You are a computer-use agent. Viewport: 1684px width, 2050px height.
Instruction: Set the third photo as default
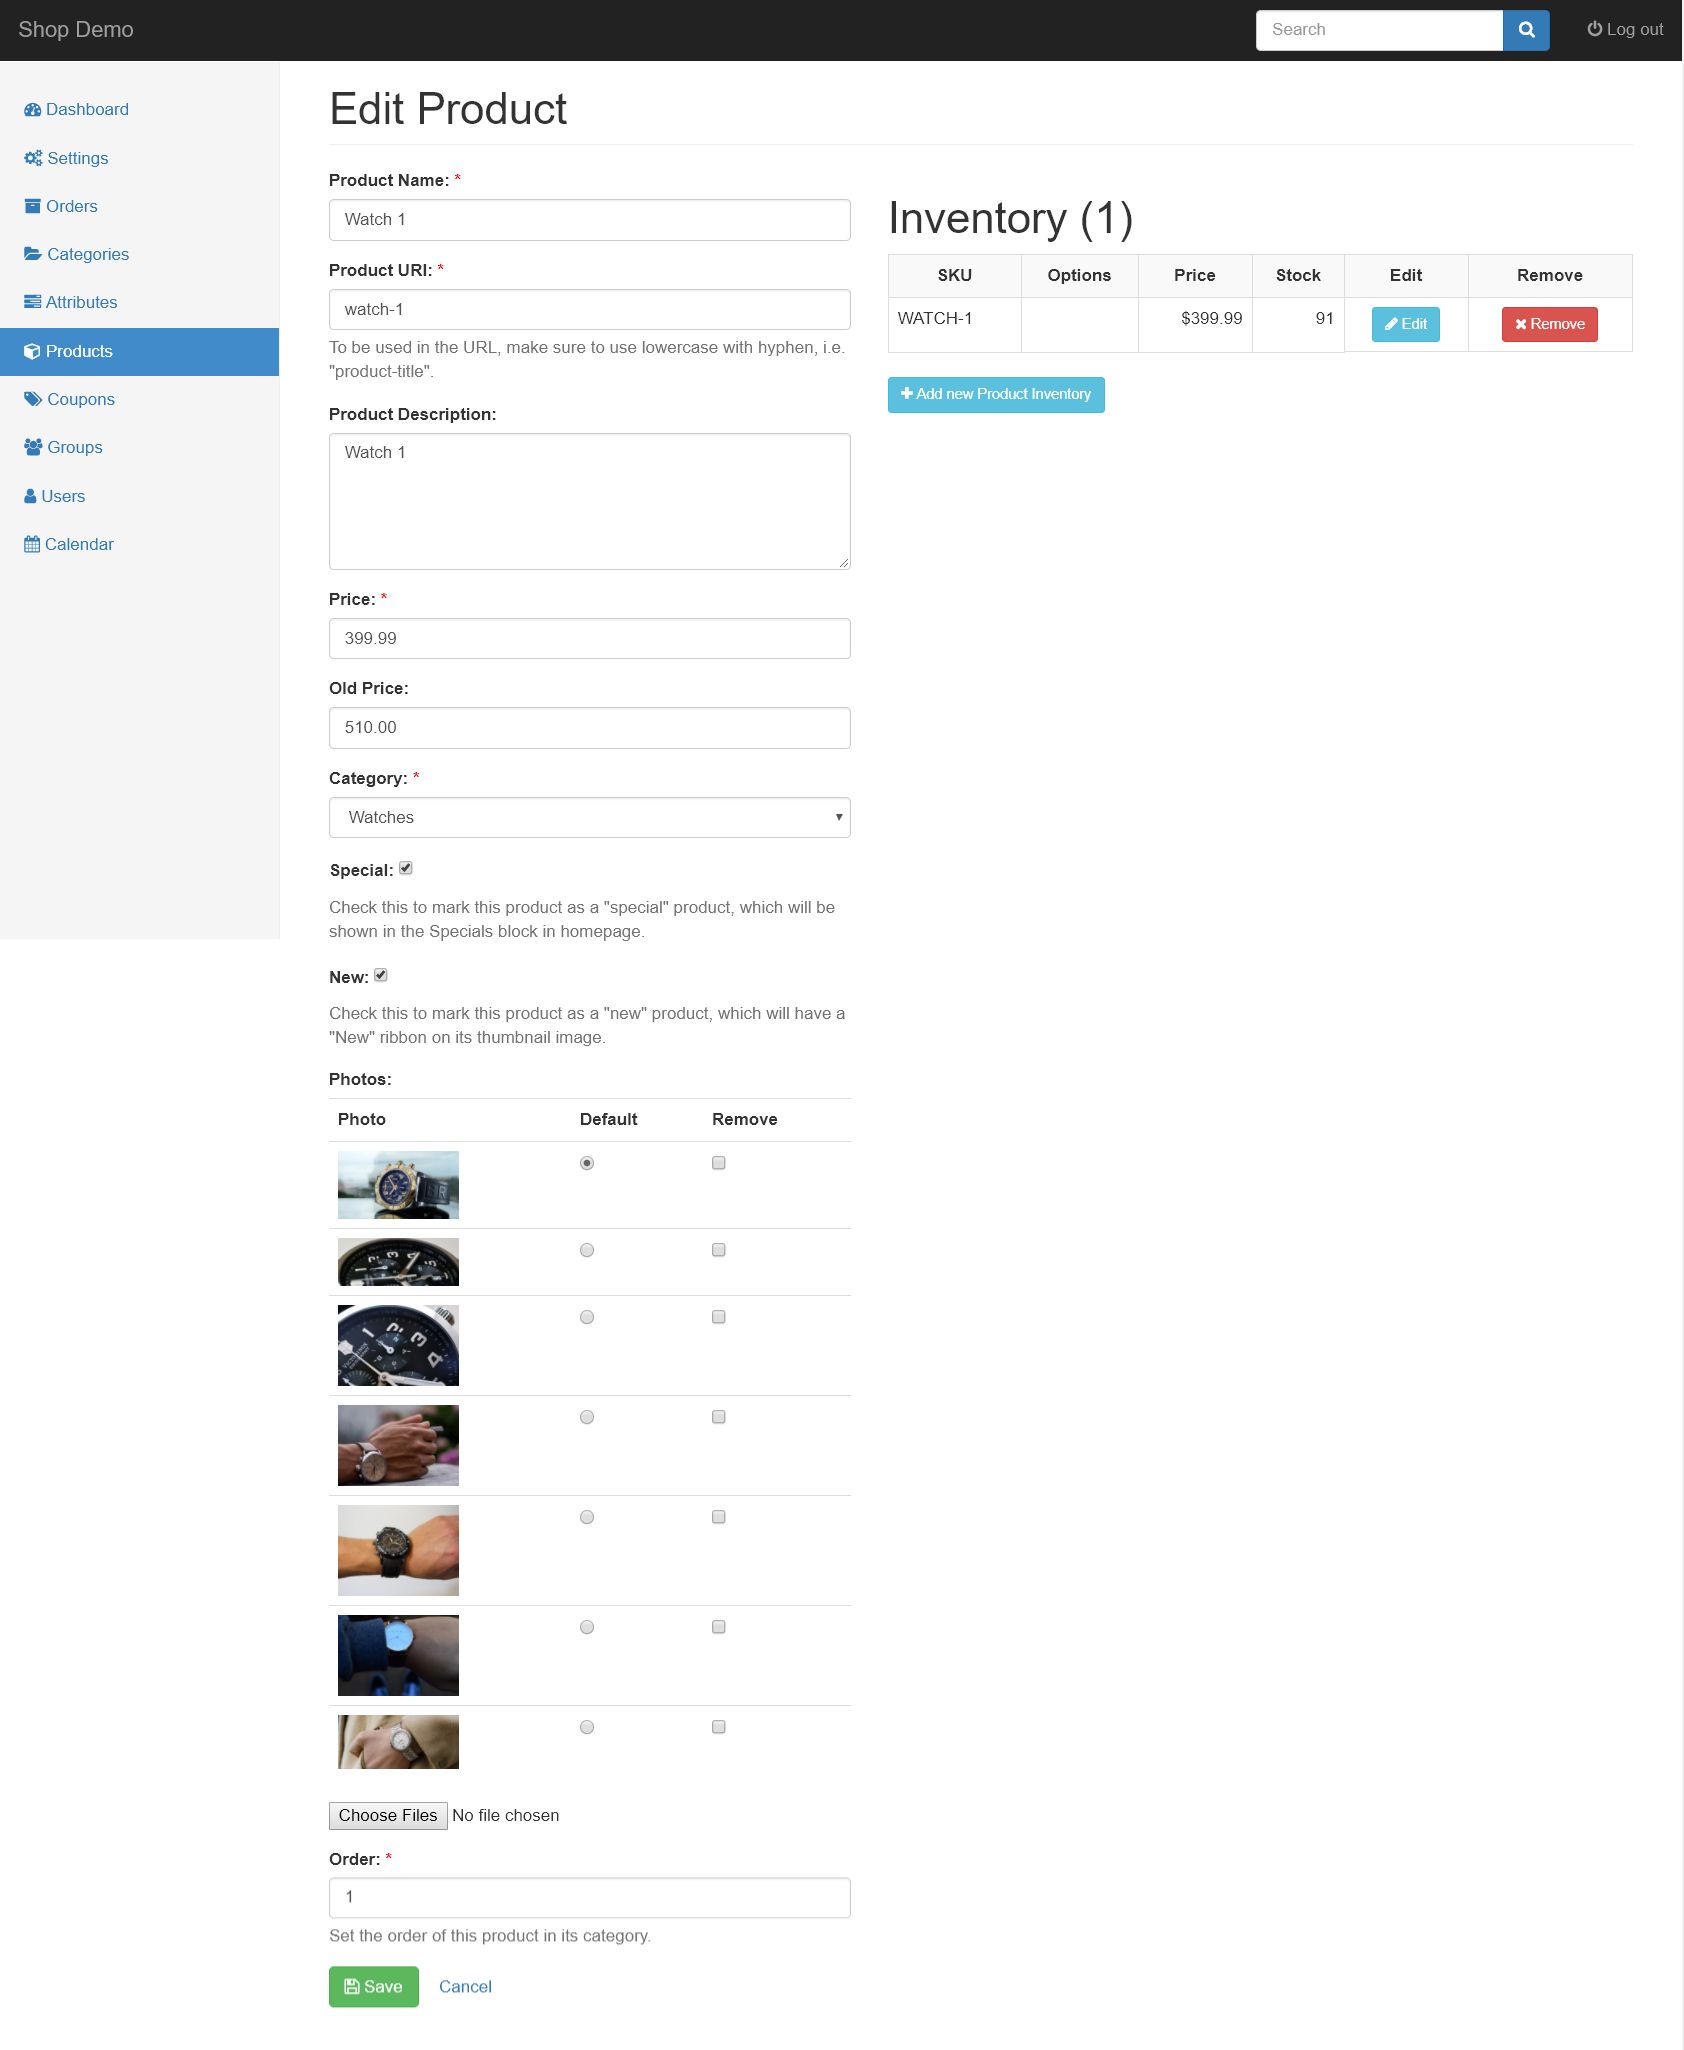pyautogui.click(x=587, y=1317)
